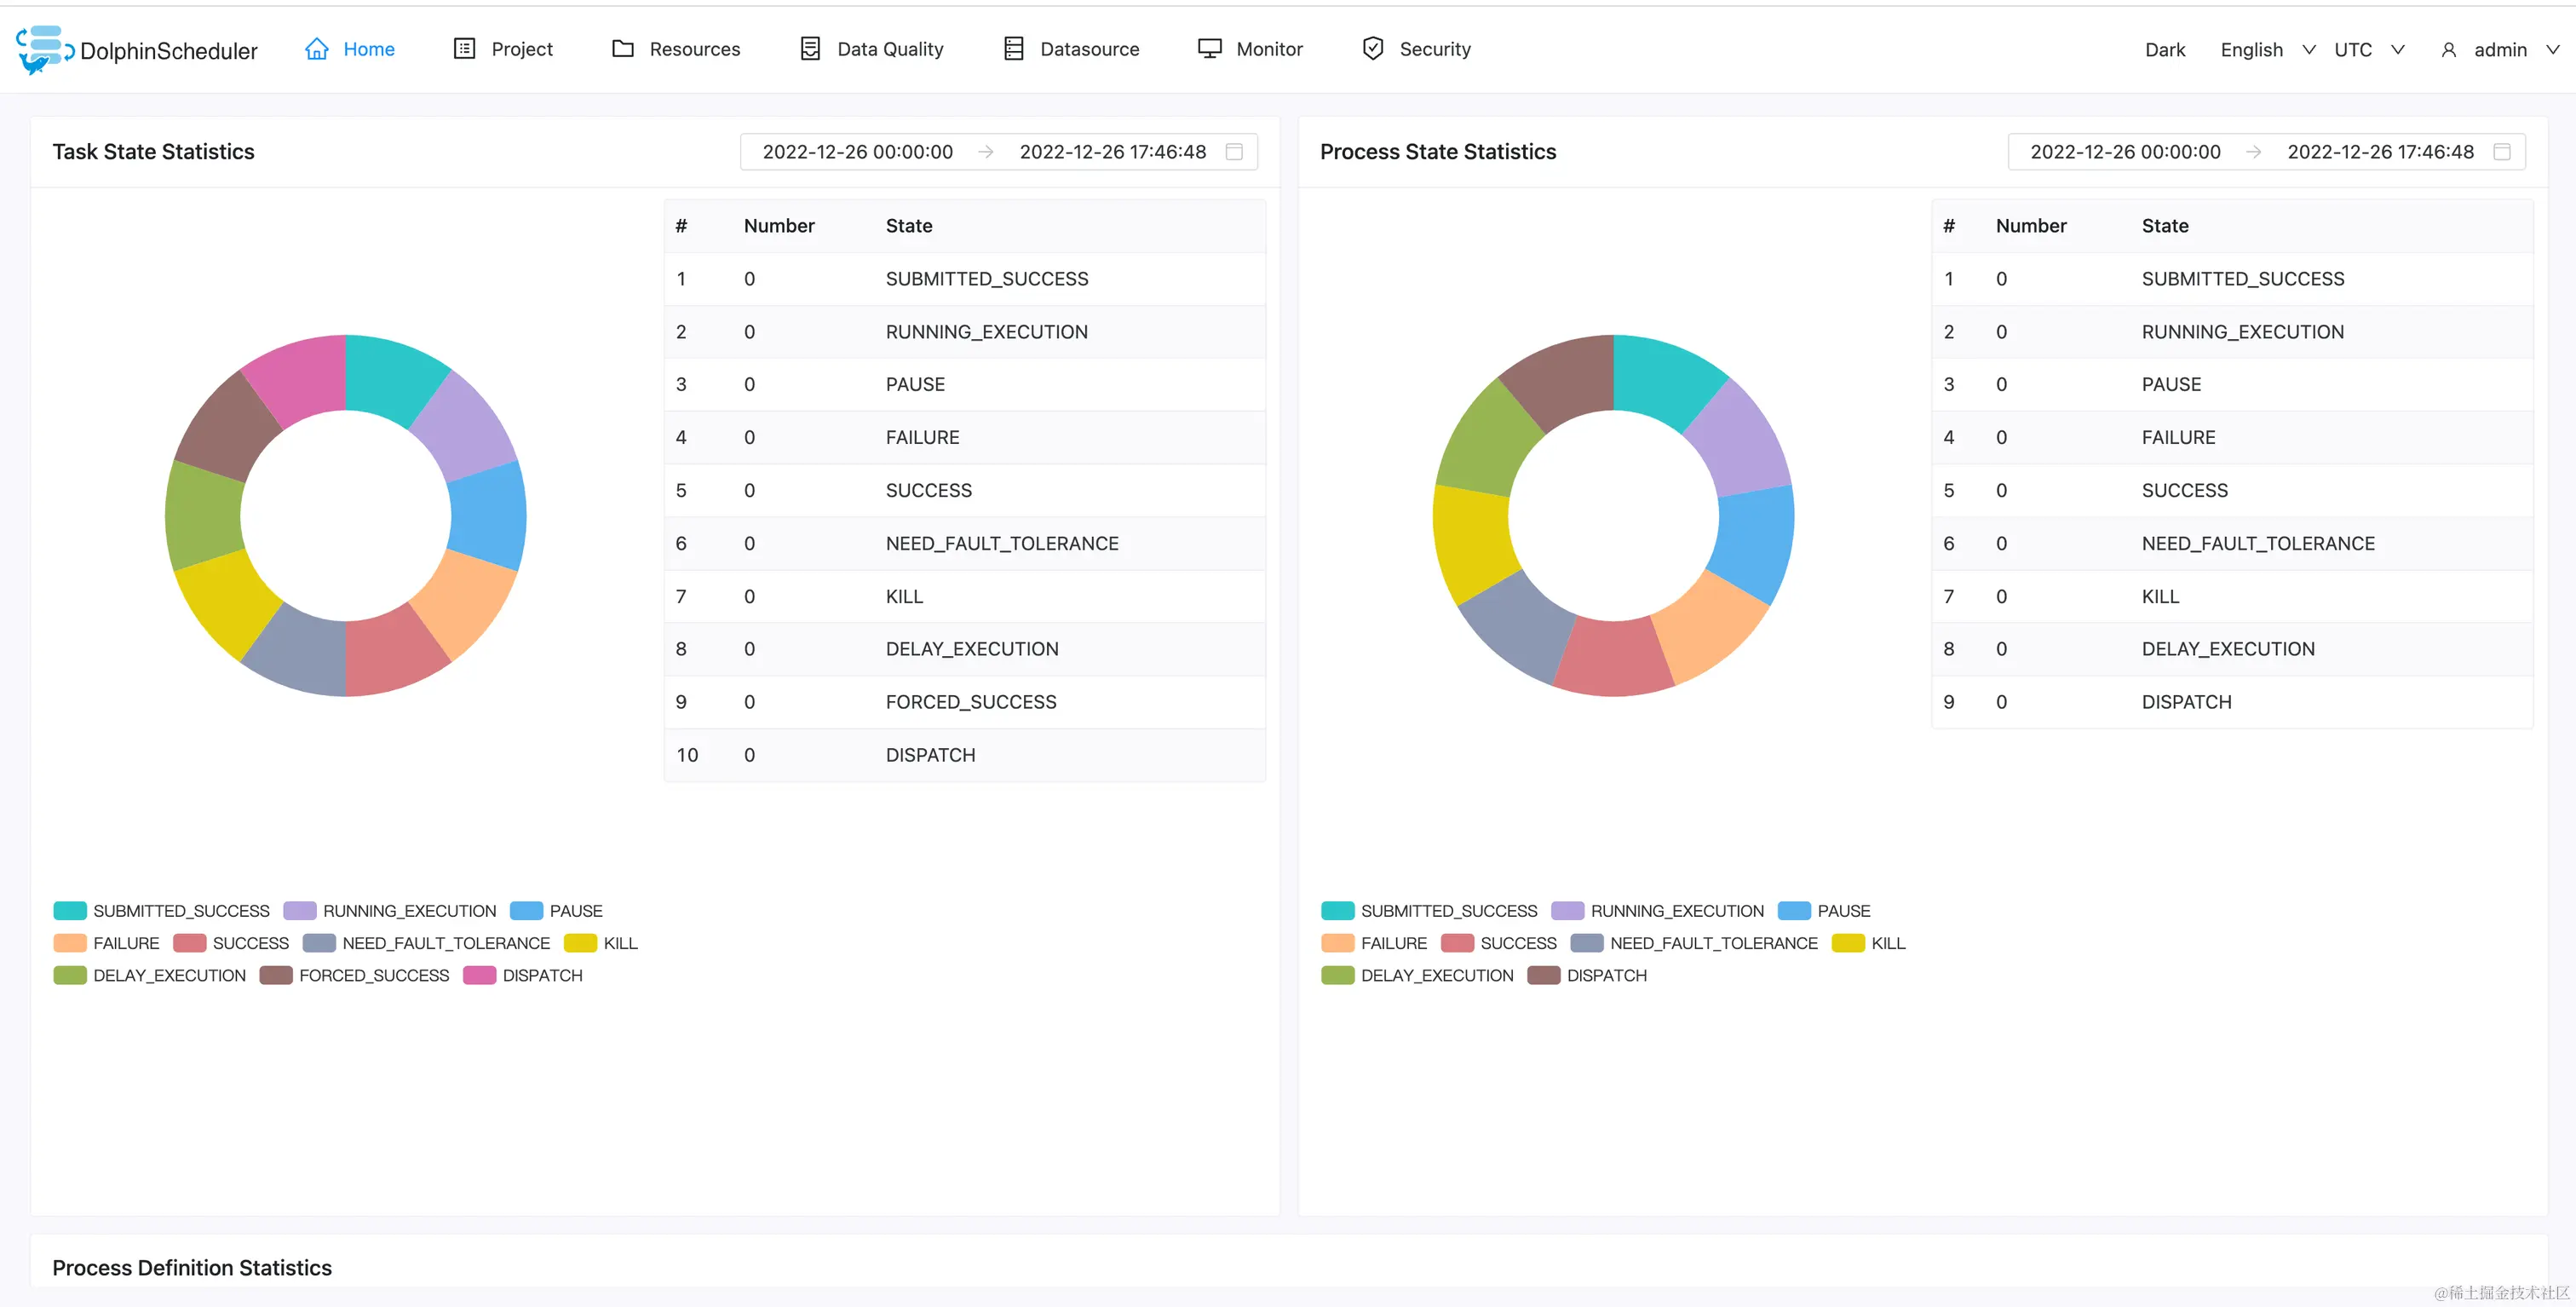
Task: Click the Home house icon
Action: pos(317,49)
